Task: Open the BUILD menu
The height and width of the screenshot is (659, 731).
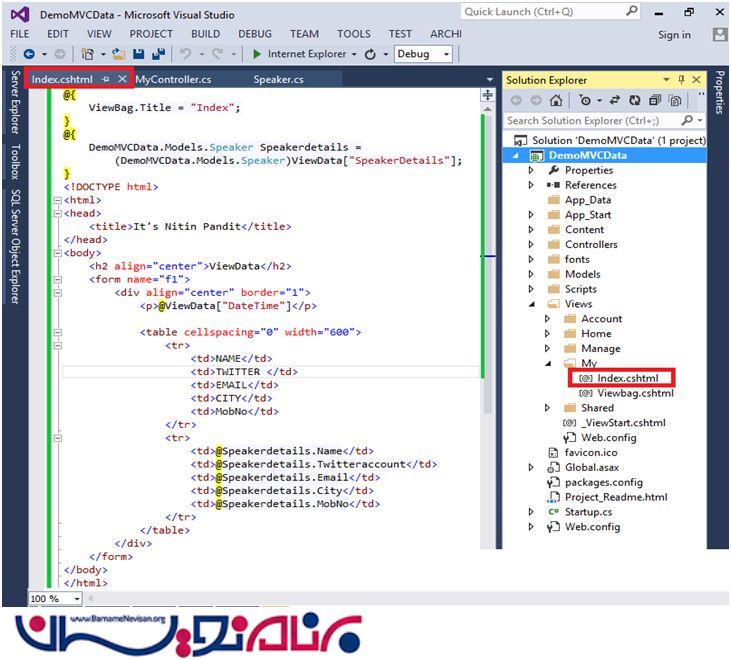Action: (x=207, y=34)
